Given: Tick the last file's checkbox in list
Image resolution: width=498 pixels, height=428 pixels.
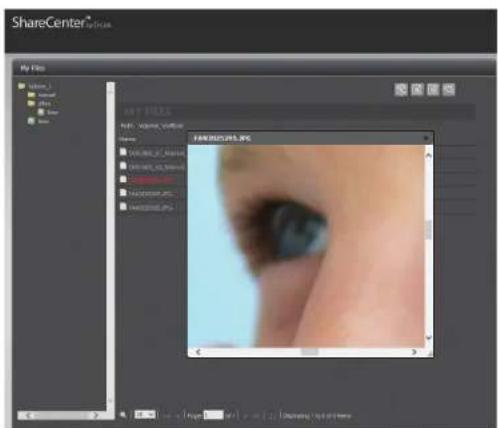Looking at the screenshot, I should pos(123,207).
